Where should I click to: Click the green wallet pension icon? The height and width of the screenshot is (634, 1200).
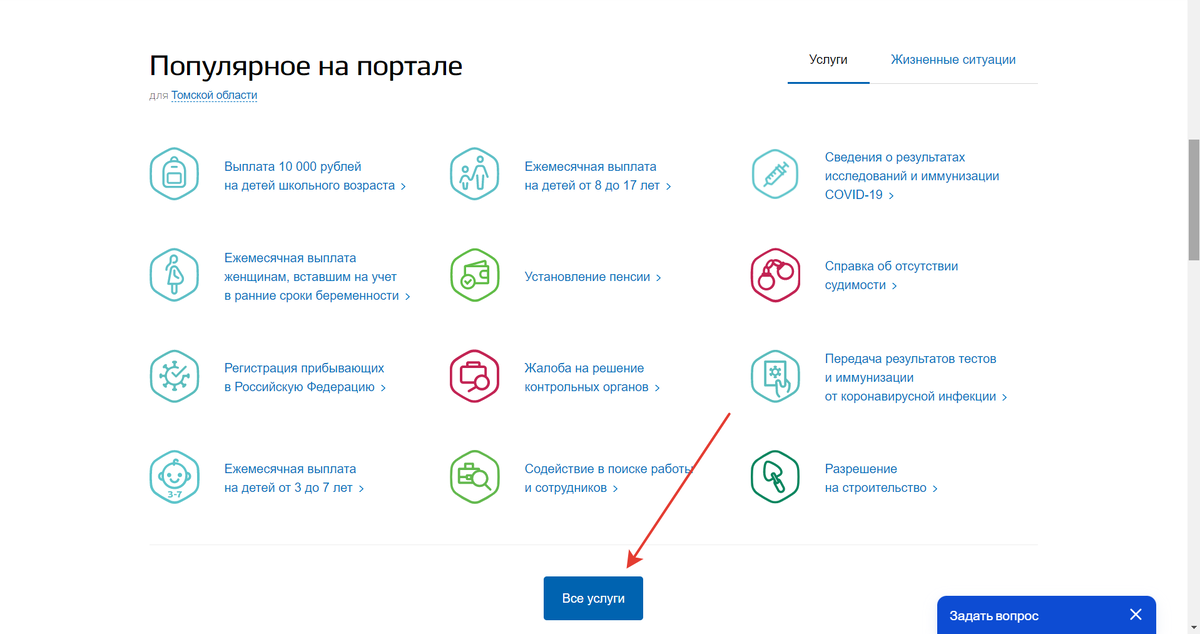pyautogui.click(x=474, y=275)
